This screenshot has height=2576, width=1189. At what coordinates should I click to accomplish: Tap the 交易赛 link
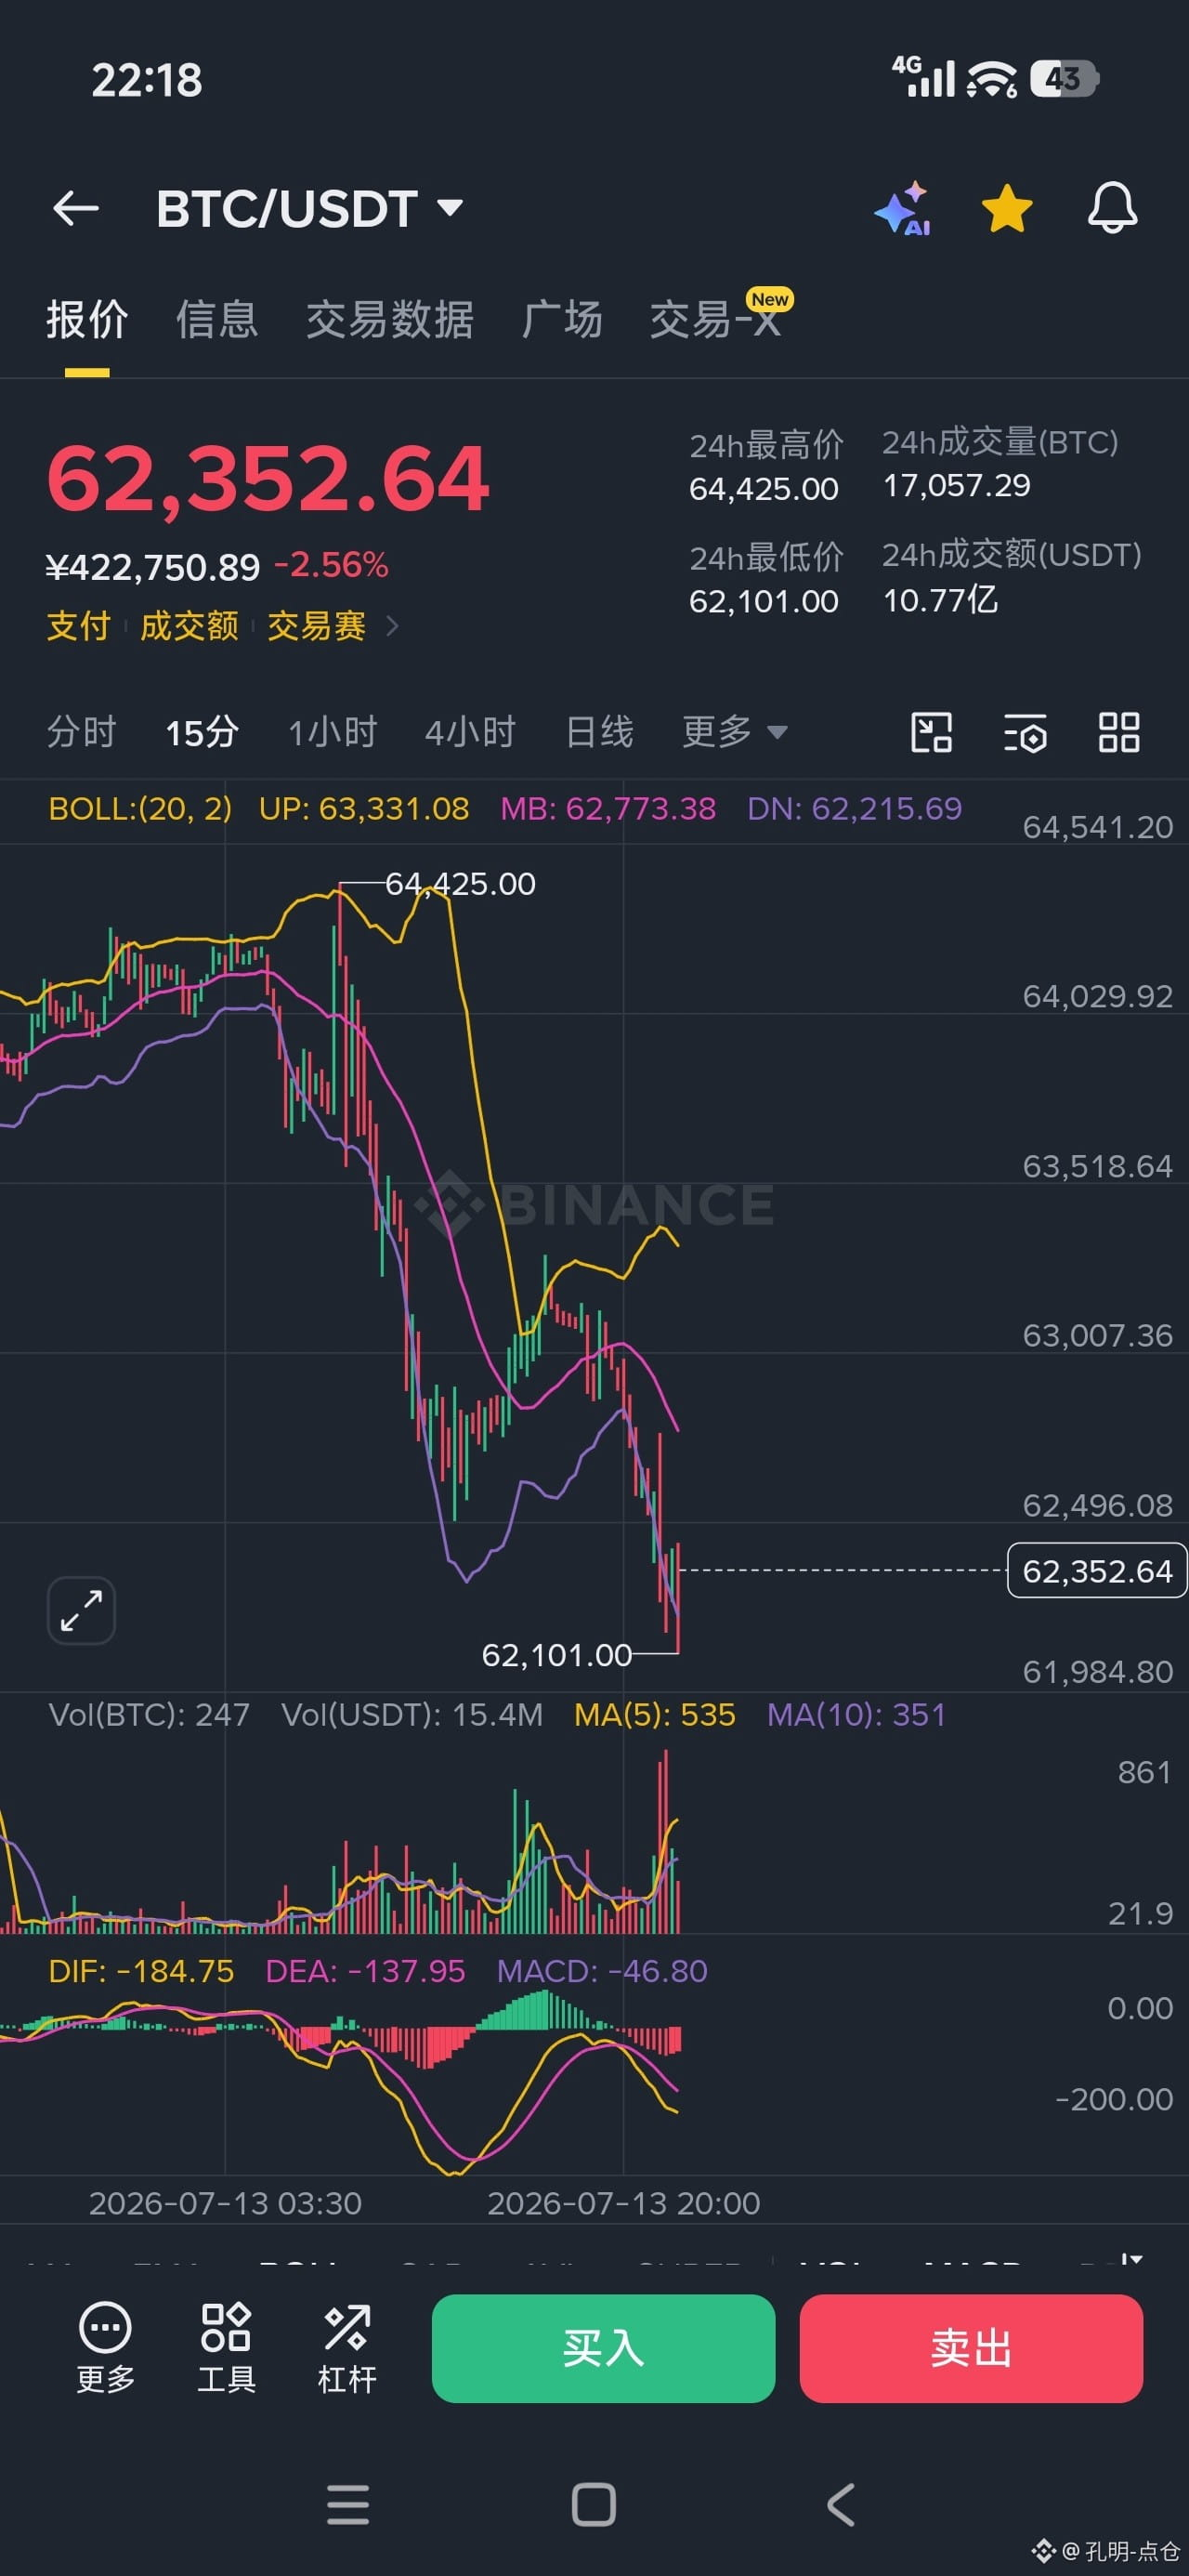click(x=316, y=626)
